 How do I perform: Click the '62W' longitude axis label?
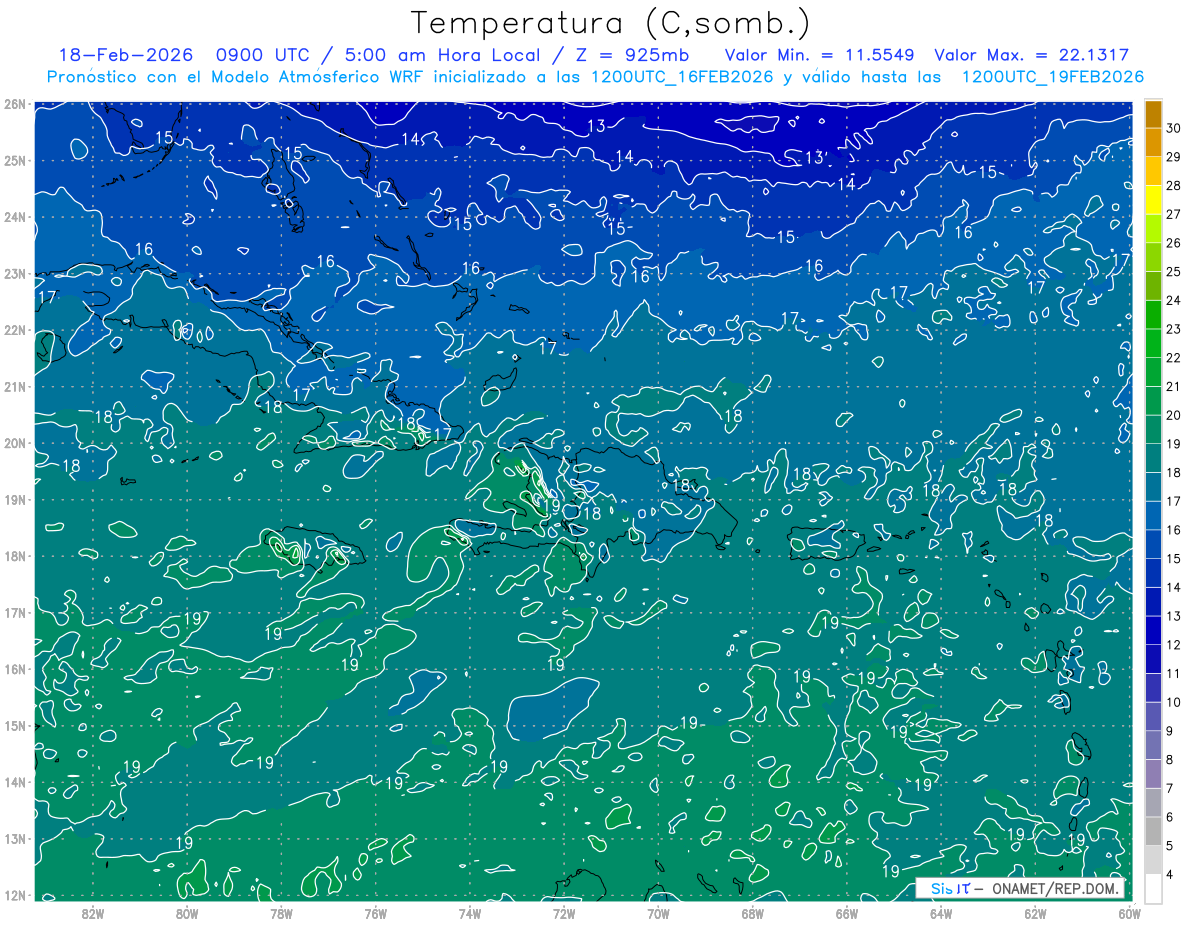coord(1035,913)
